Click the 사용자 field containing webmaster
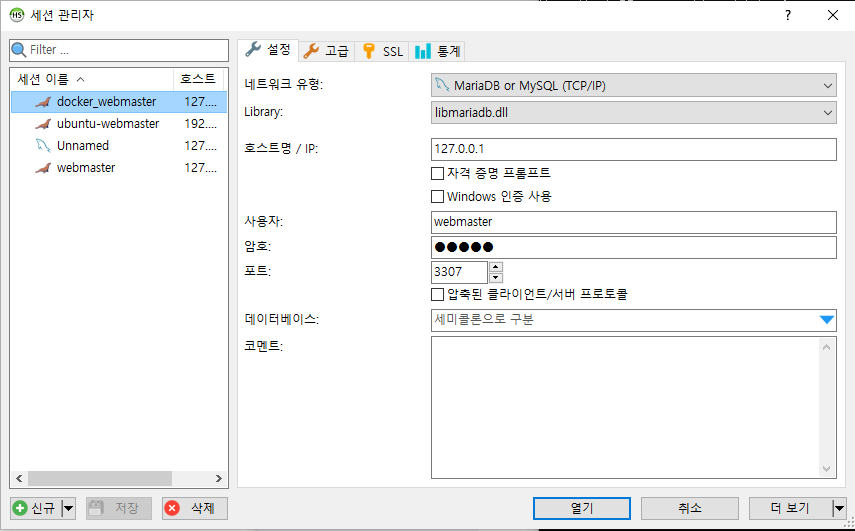This screenshot has width=855, height=531. (x=634, y=222)
